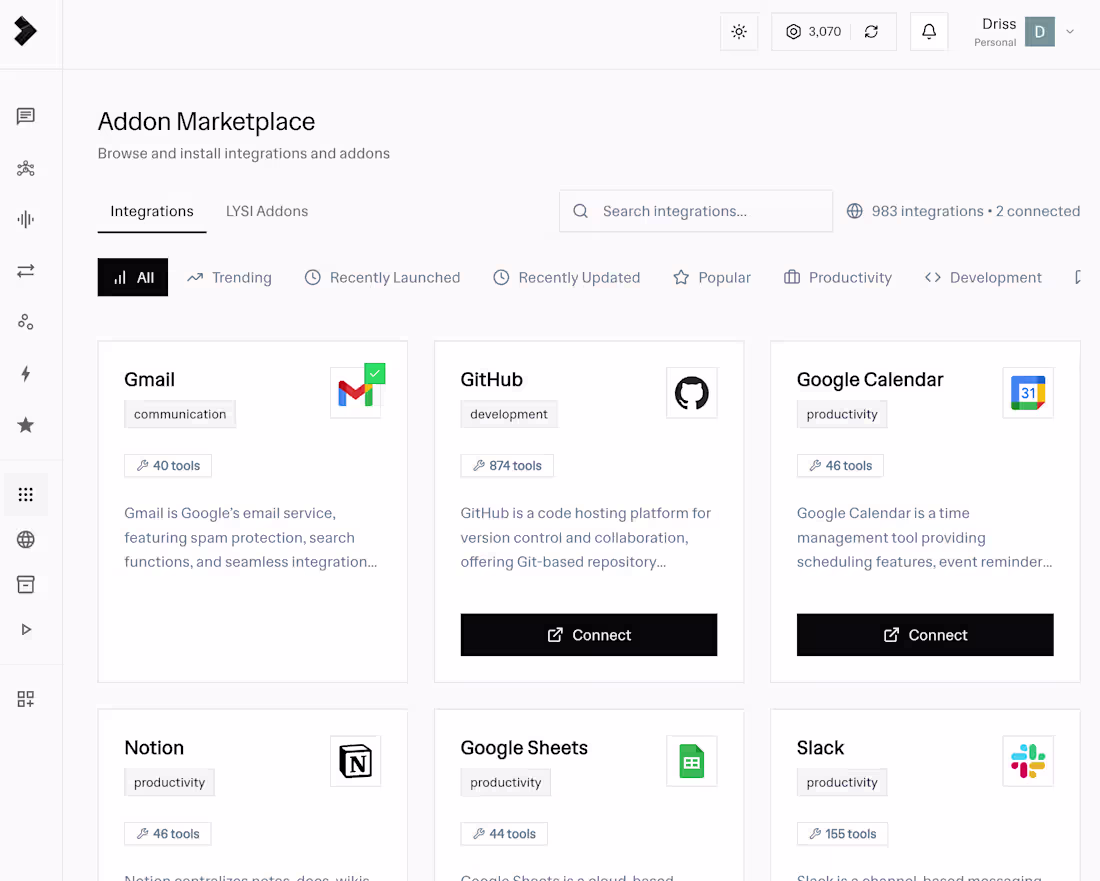Screen dimensions: 1100x881
Task: Select the Trending category filter
Action: click(x=229, y=277)
